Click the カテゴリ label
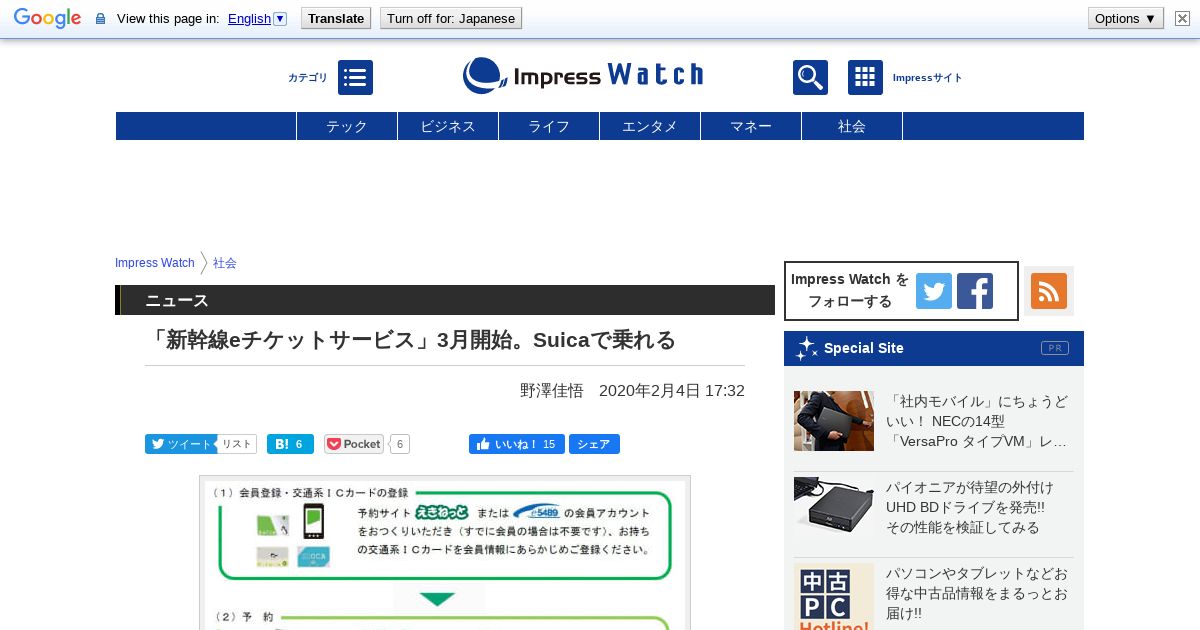The image size is (1200, 630). (307, 78)
